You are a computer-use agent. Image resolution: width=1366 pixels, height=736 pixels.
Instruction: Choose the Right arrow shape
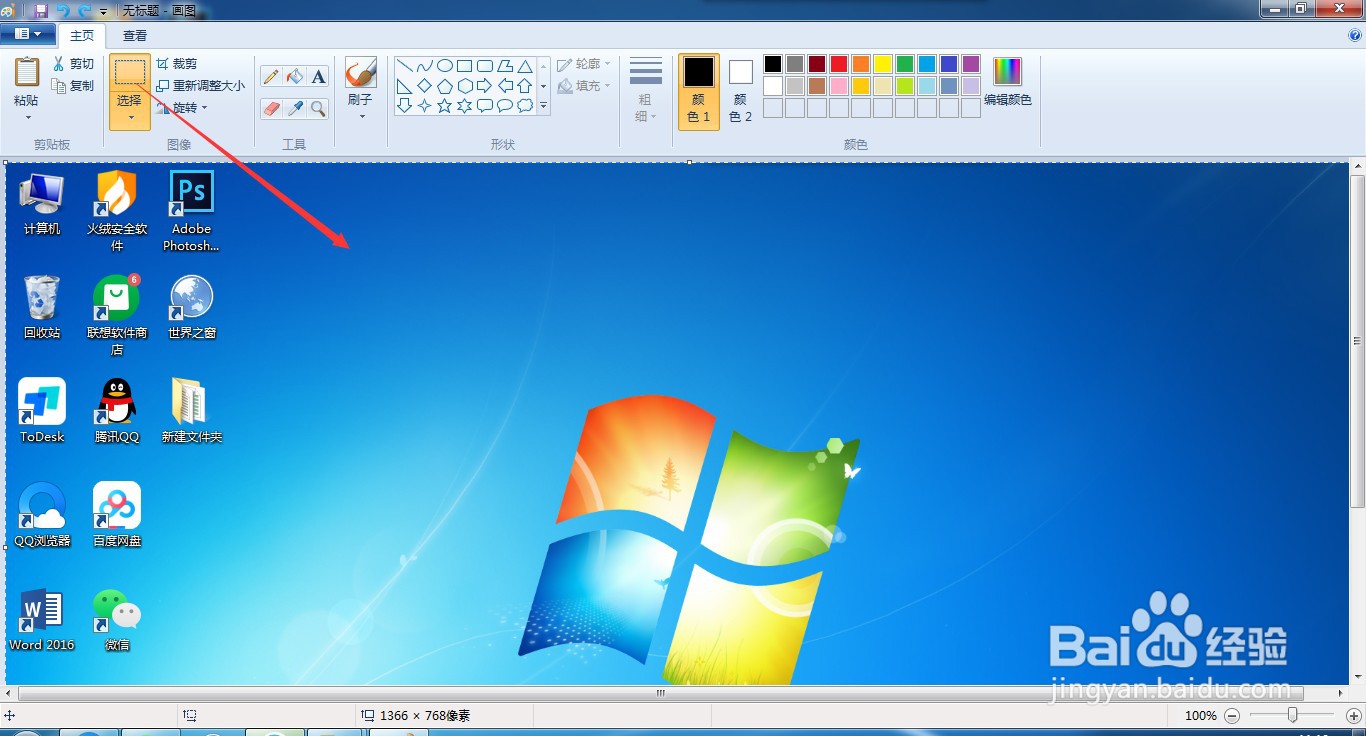point(485,86)
